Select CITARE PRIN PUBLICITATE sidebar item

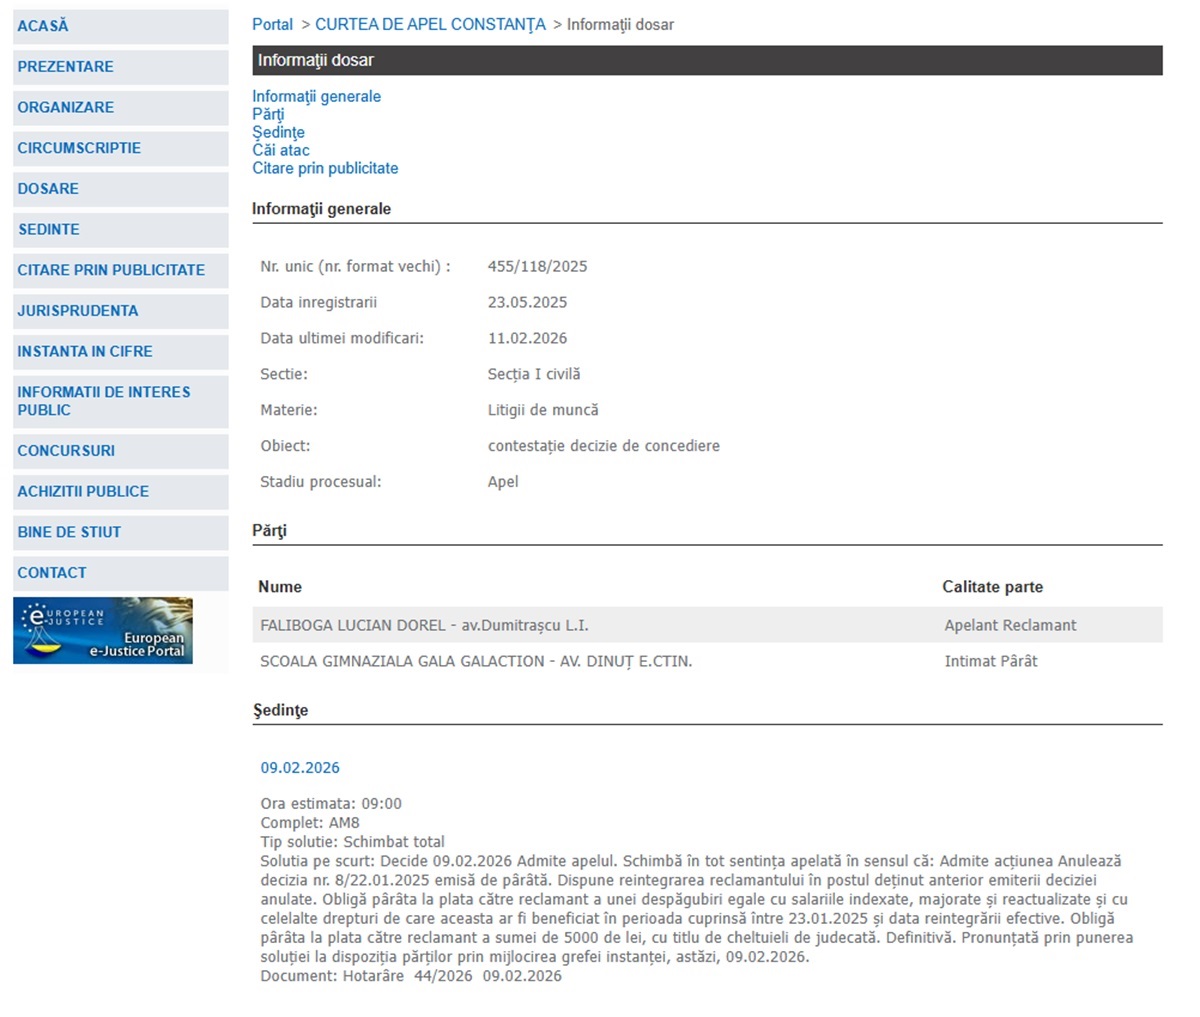tap(120, 270)
